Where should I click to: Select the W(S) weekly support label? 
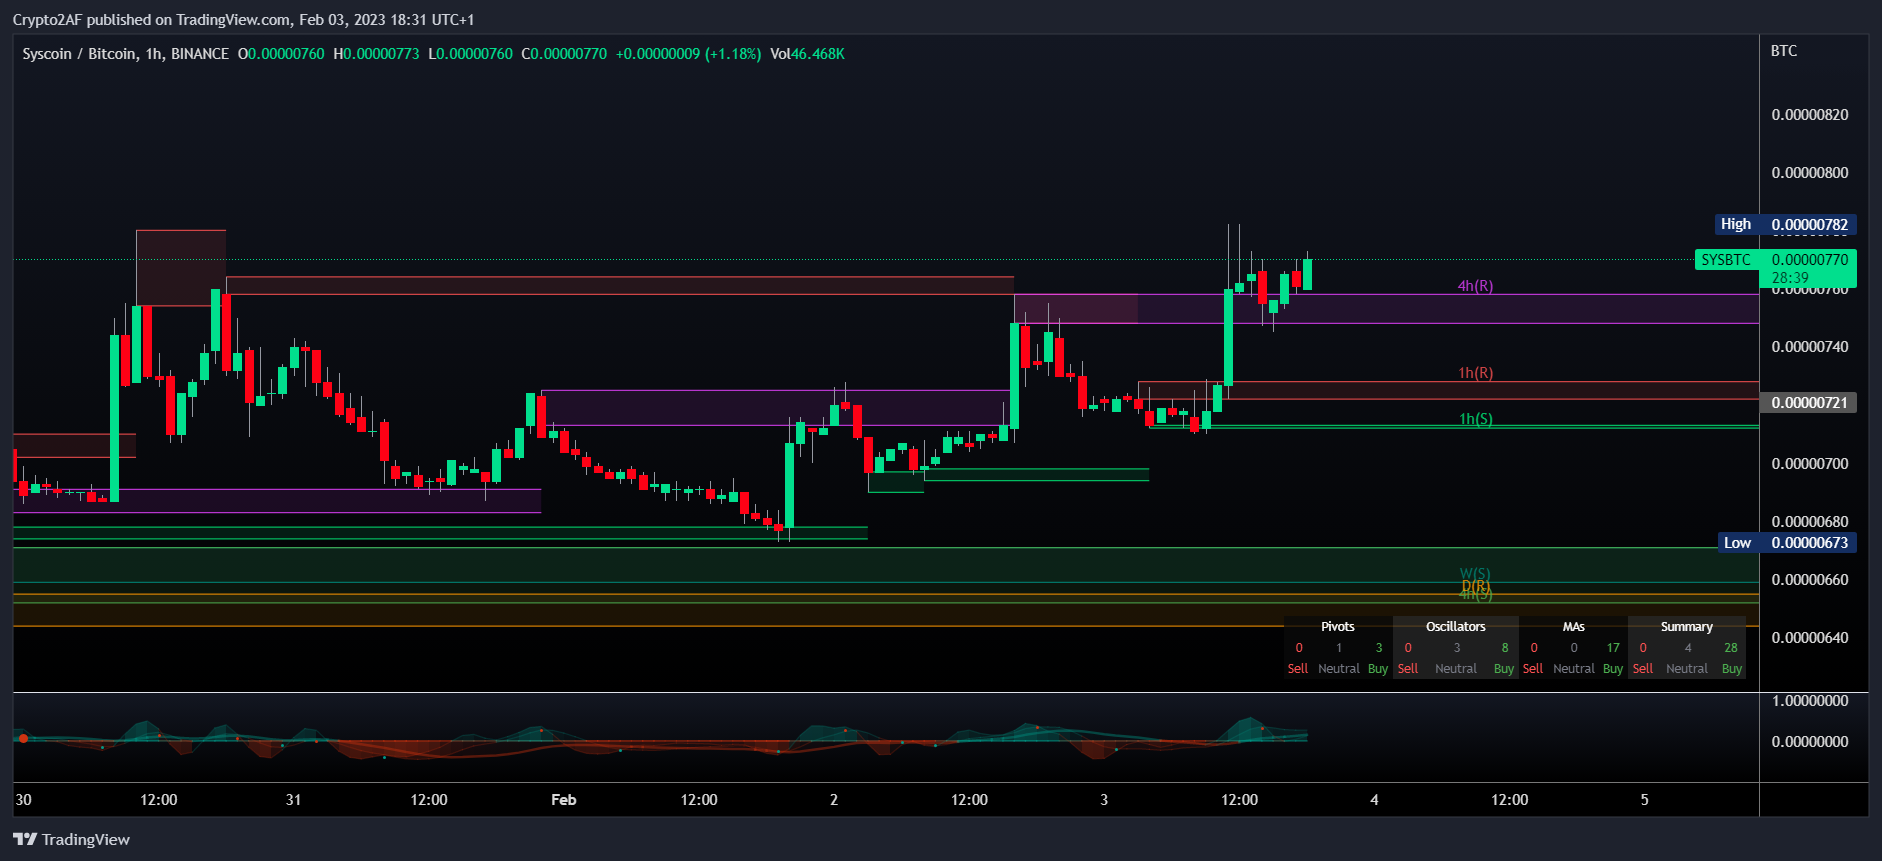[1475, 574]
